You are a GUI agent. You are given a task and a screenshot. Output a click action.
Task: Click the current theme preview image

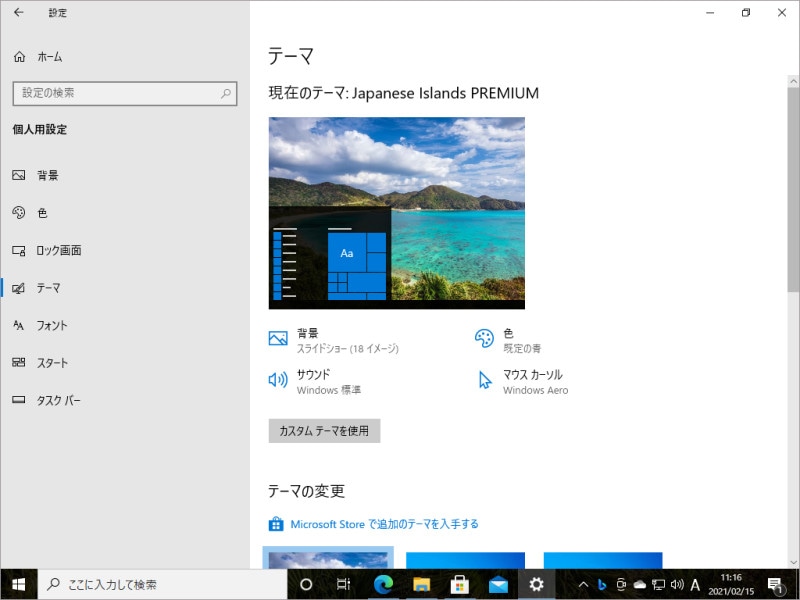coord(396,213)
